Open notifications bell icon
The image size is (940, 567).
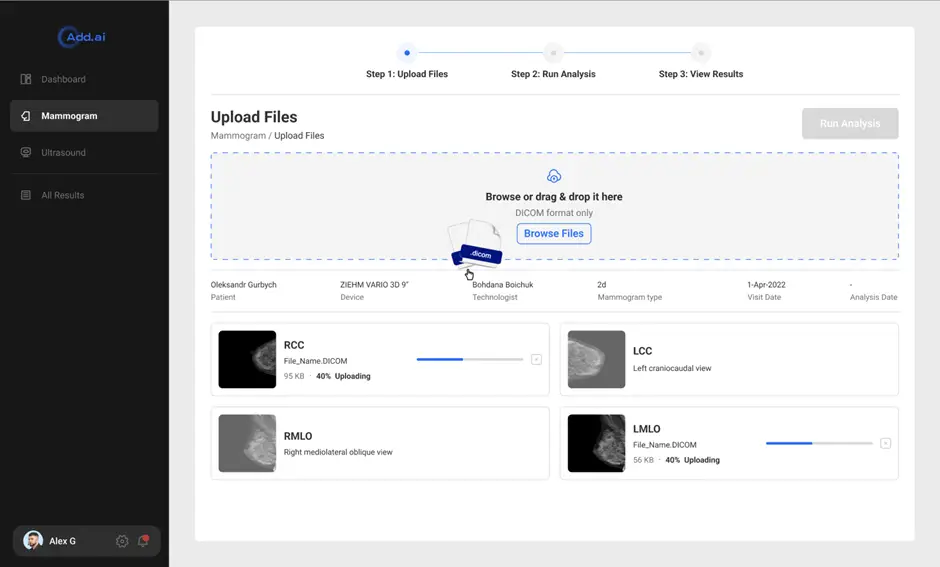(143, 541)
